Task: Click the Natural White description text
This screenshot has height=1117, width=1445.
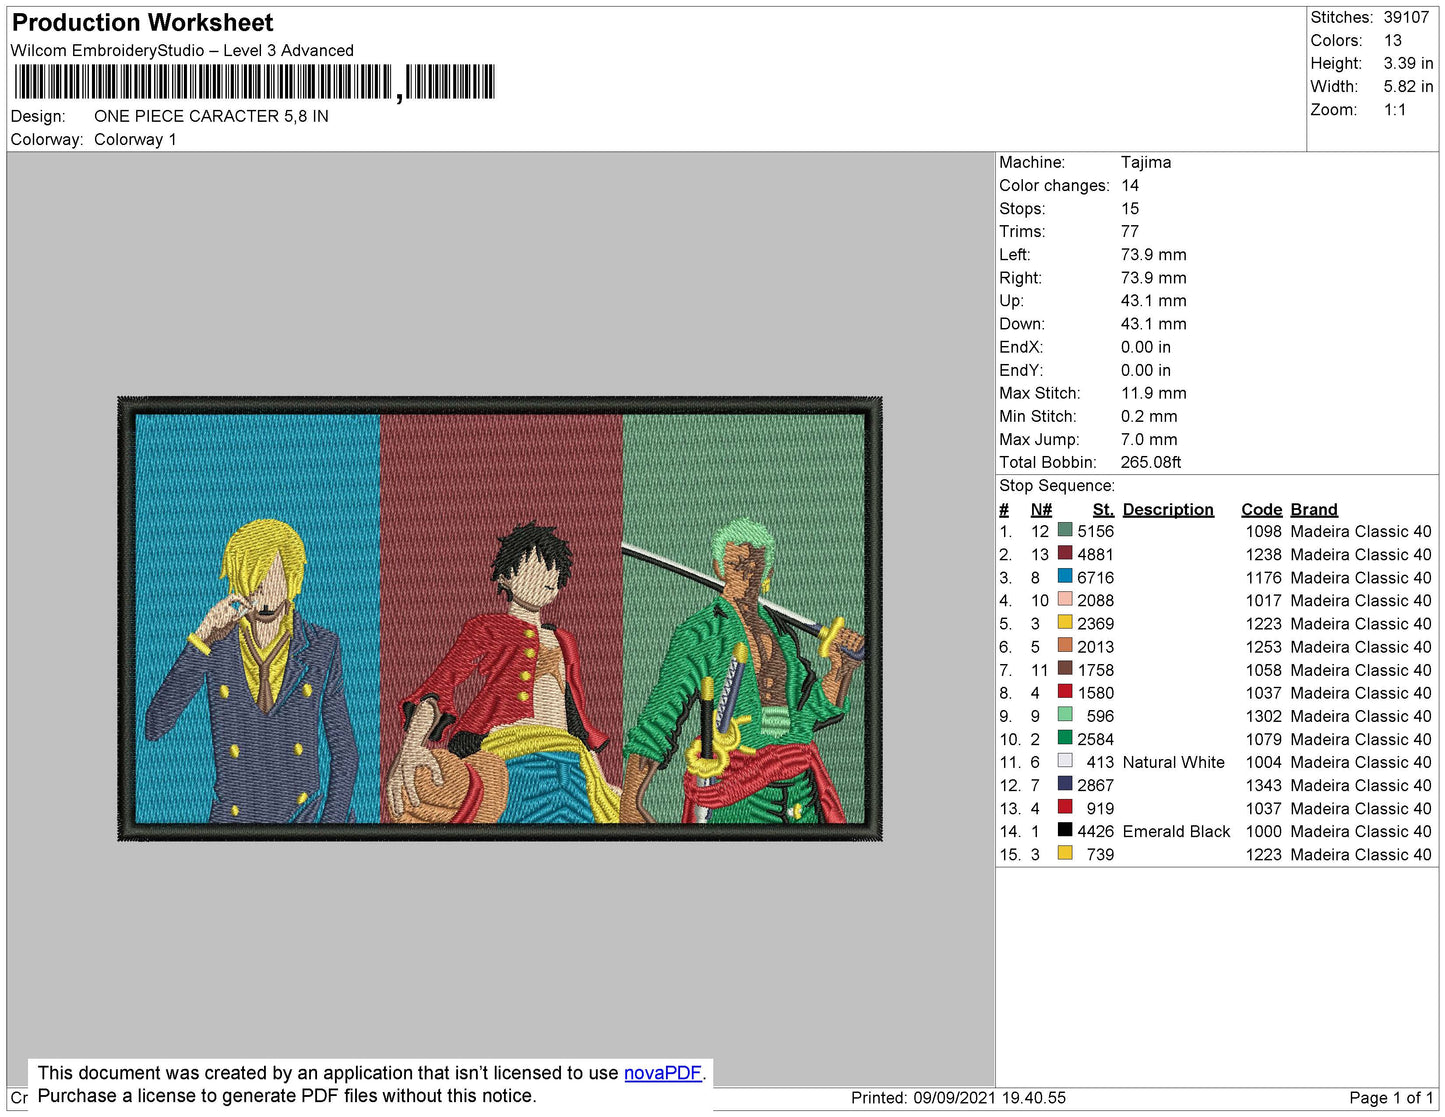Action: point(1173,762)
